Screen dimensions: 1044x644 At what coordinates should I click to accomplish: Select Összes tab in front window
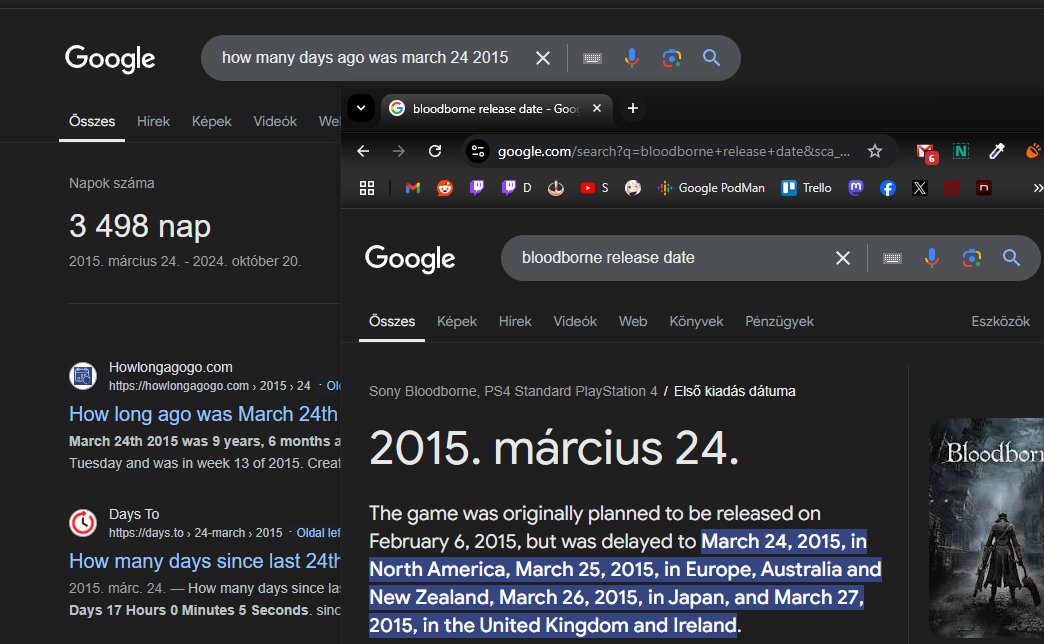click(x=392, y=321)
